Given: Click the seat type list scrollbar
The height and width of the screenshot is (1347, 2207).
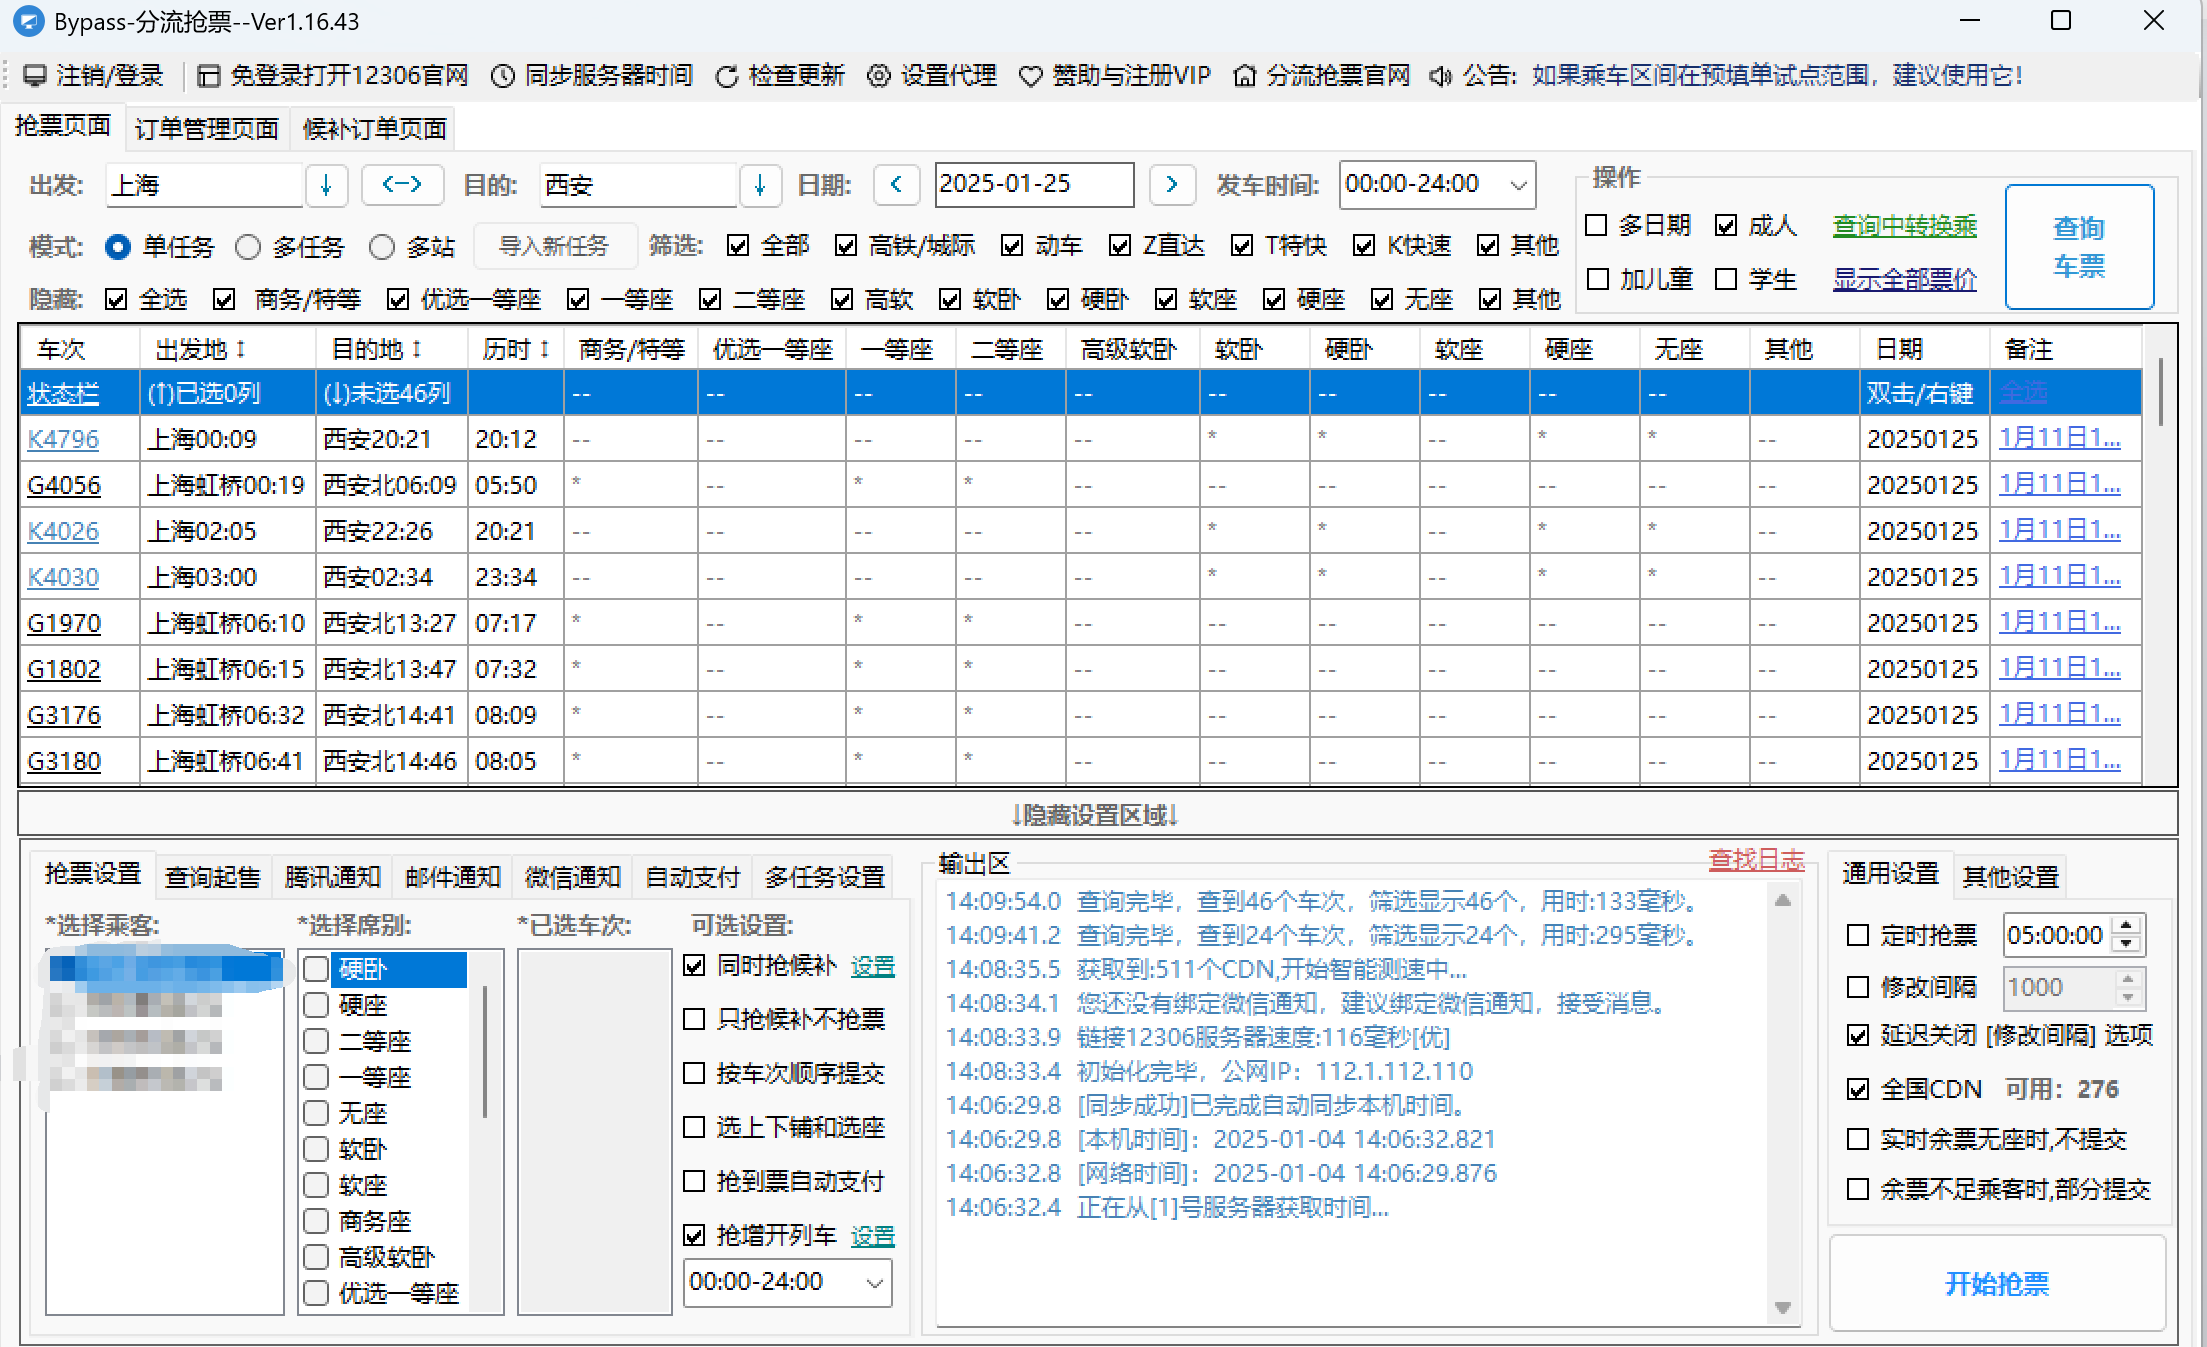Looking at the screenshot, I should point(485,1051).
